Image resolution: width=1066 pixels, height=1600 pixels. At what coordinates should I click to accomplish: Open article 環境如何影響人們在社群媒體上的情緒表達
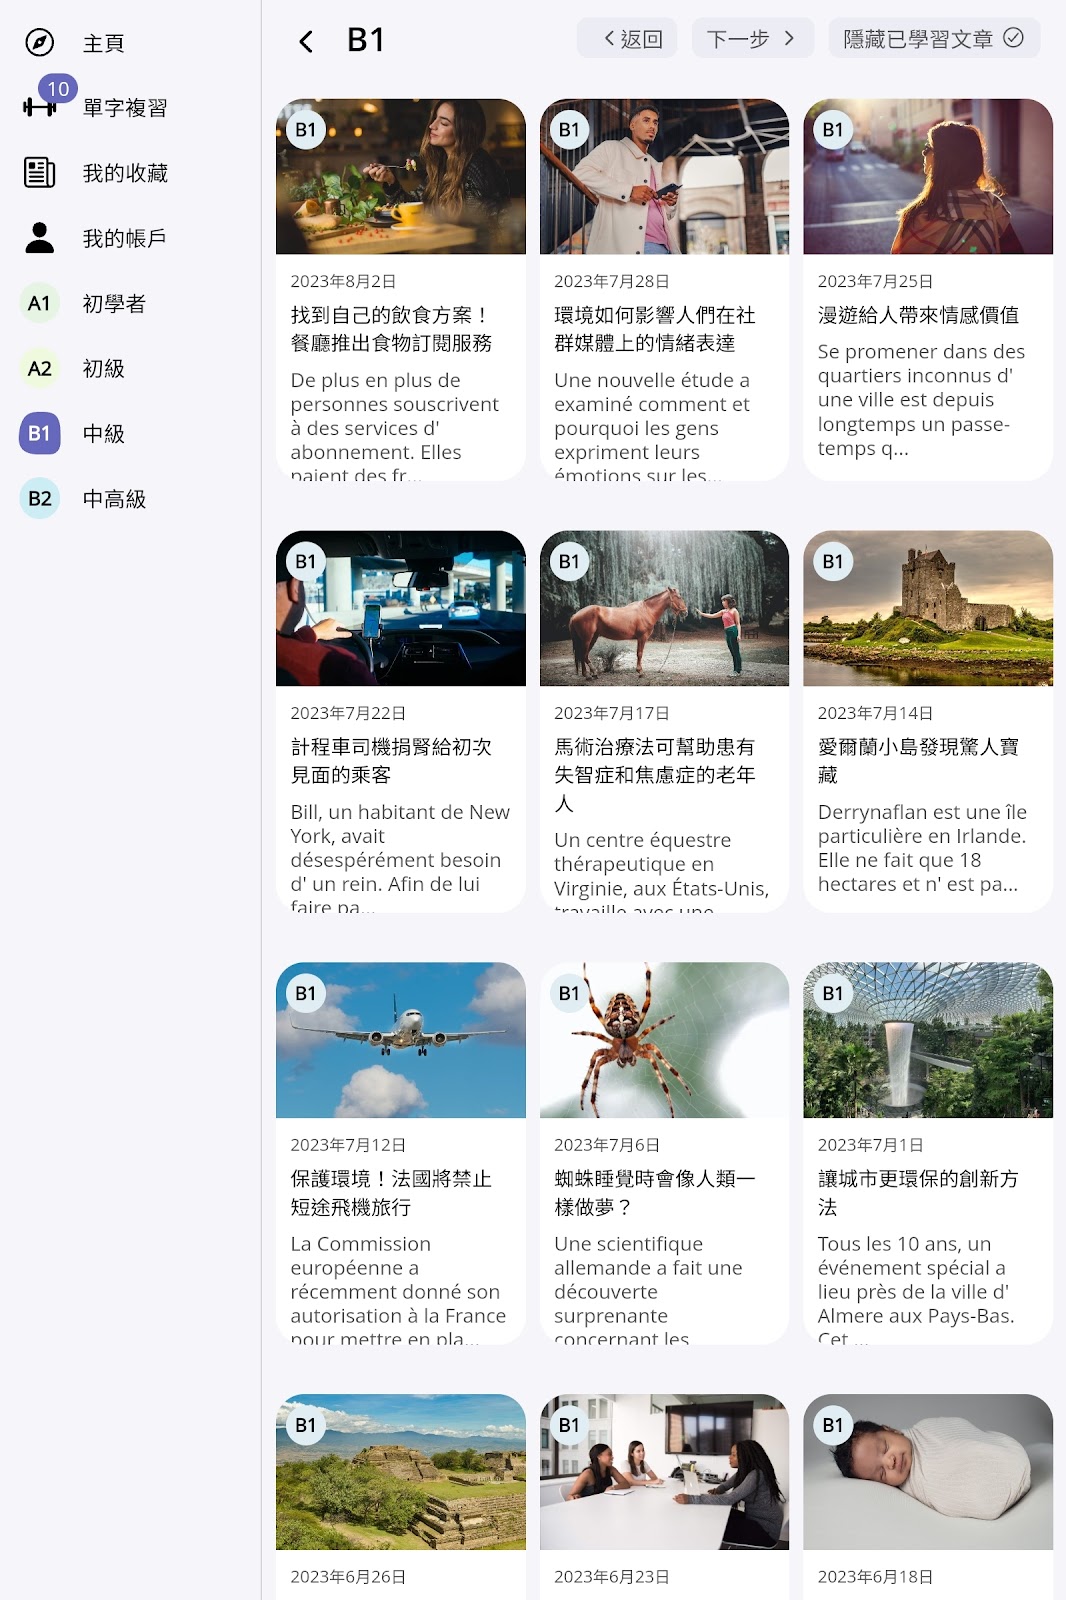pyautogui.click(x=655, y=329)
